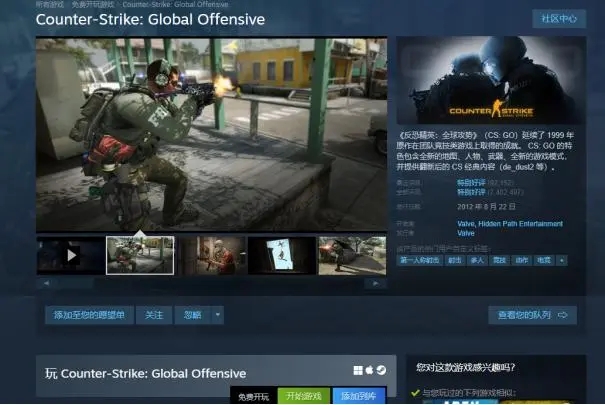Click the green 开始游戏 play button
This screenshot has height=405, width=605.
[x=304, y=396]
